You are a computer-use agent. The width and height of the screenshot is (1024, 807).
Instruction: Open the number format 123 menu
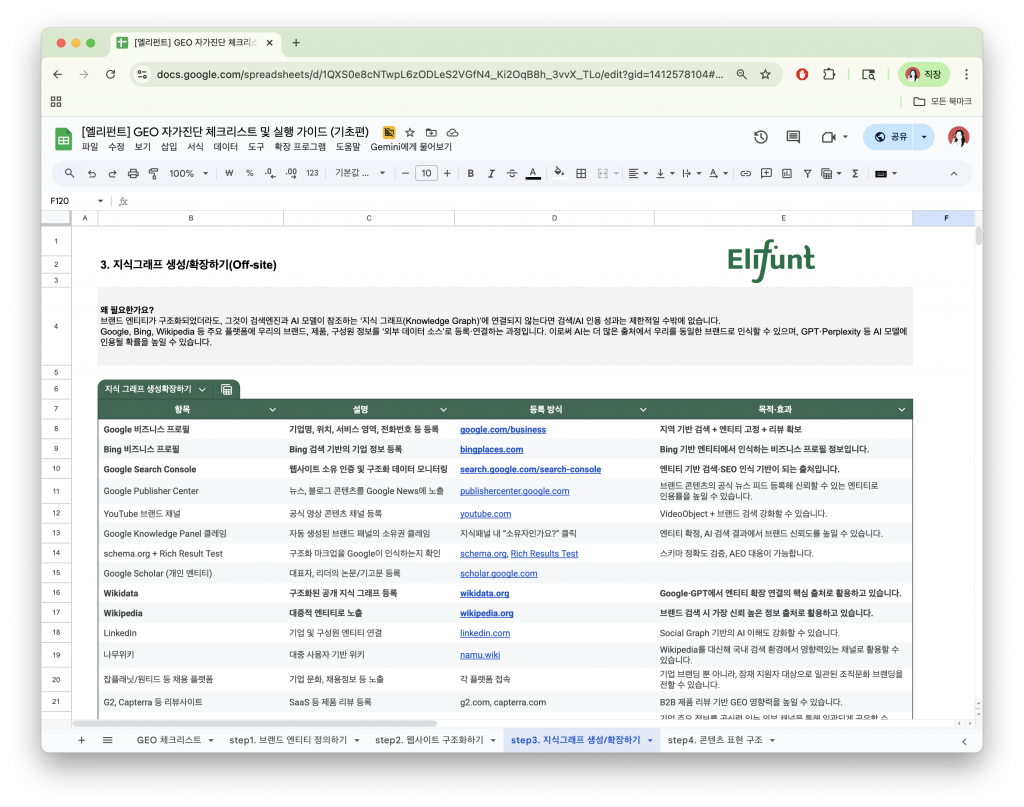point(312,174)
